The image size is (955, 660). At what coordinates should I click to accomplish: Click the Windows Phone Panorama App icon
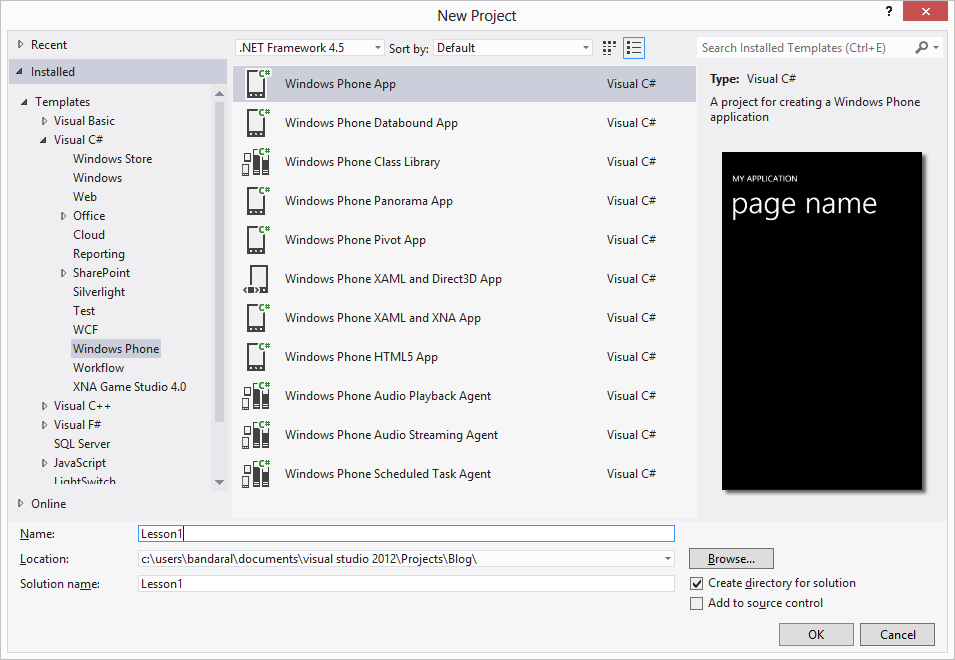point(258,200)
